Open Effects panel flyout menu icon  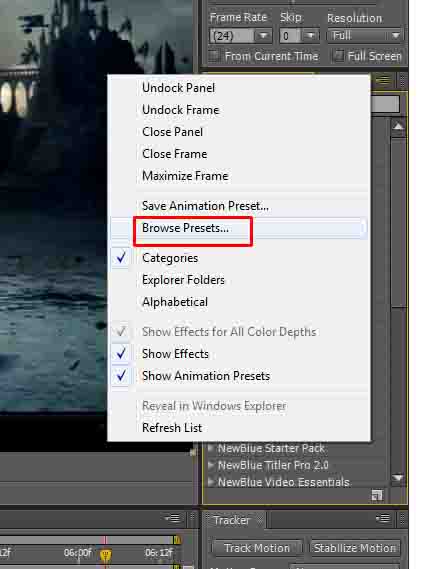click(x=384, y=80)
